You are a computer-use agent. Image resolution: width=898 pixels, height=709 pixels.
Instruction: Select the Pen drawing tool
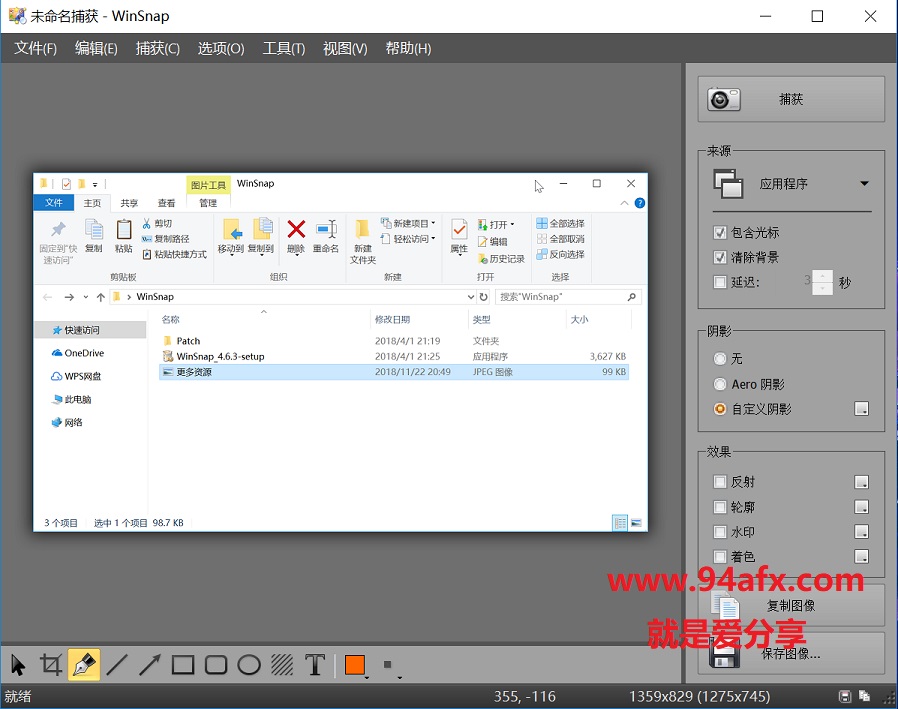[x=84, y=665]
